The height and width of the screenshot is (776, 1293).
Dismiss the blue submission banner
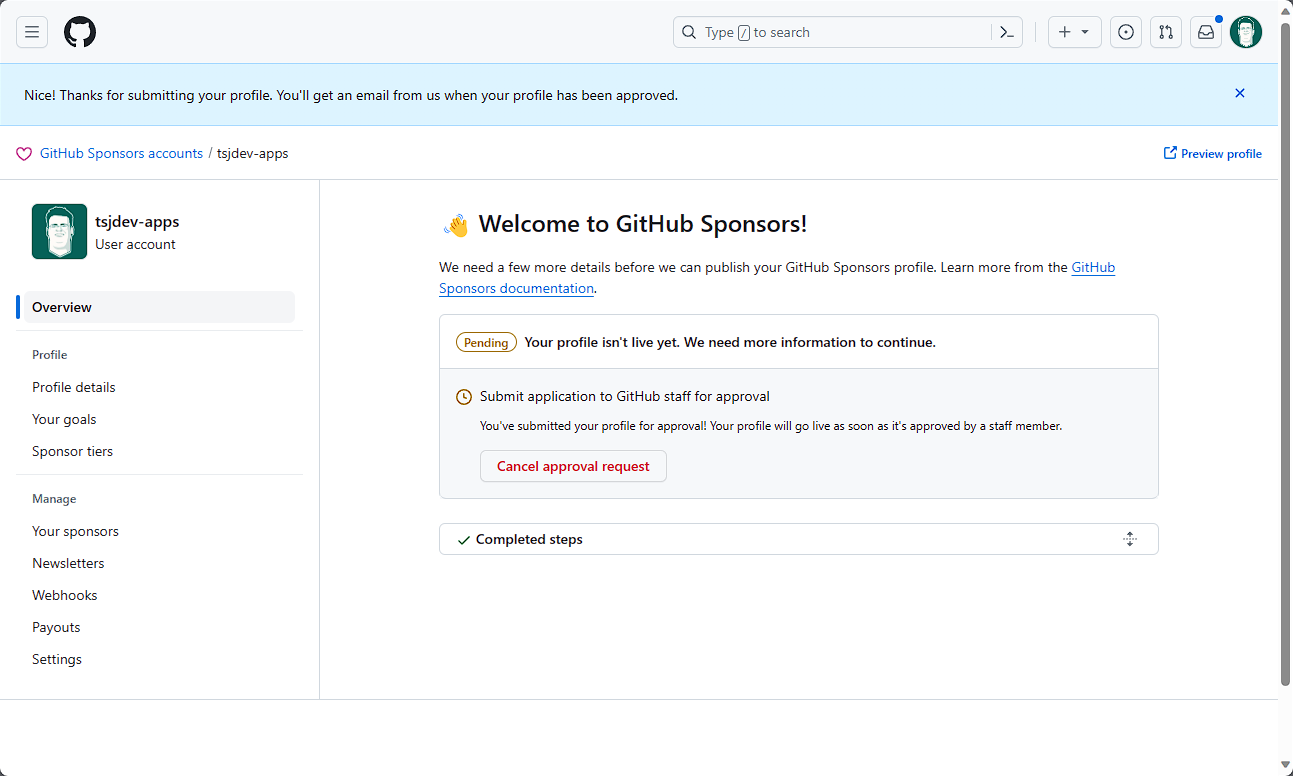(x=1240, y=93)
